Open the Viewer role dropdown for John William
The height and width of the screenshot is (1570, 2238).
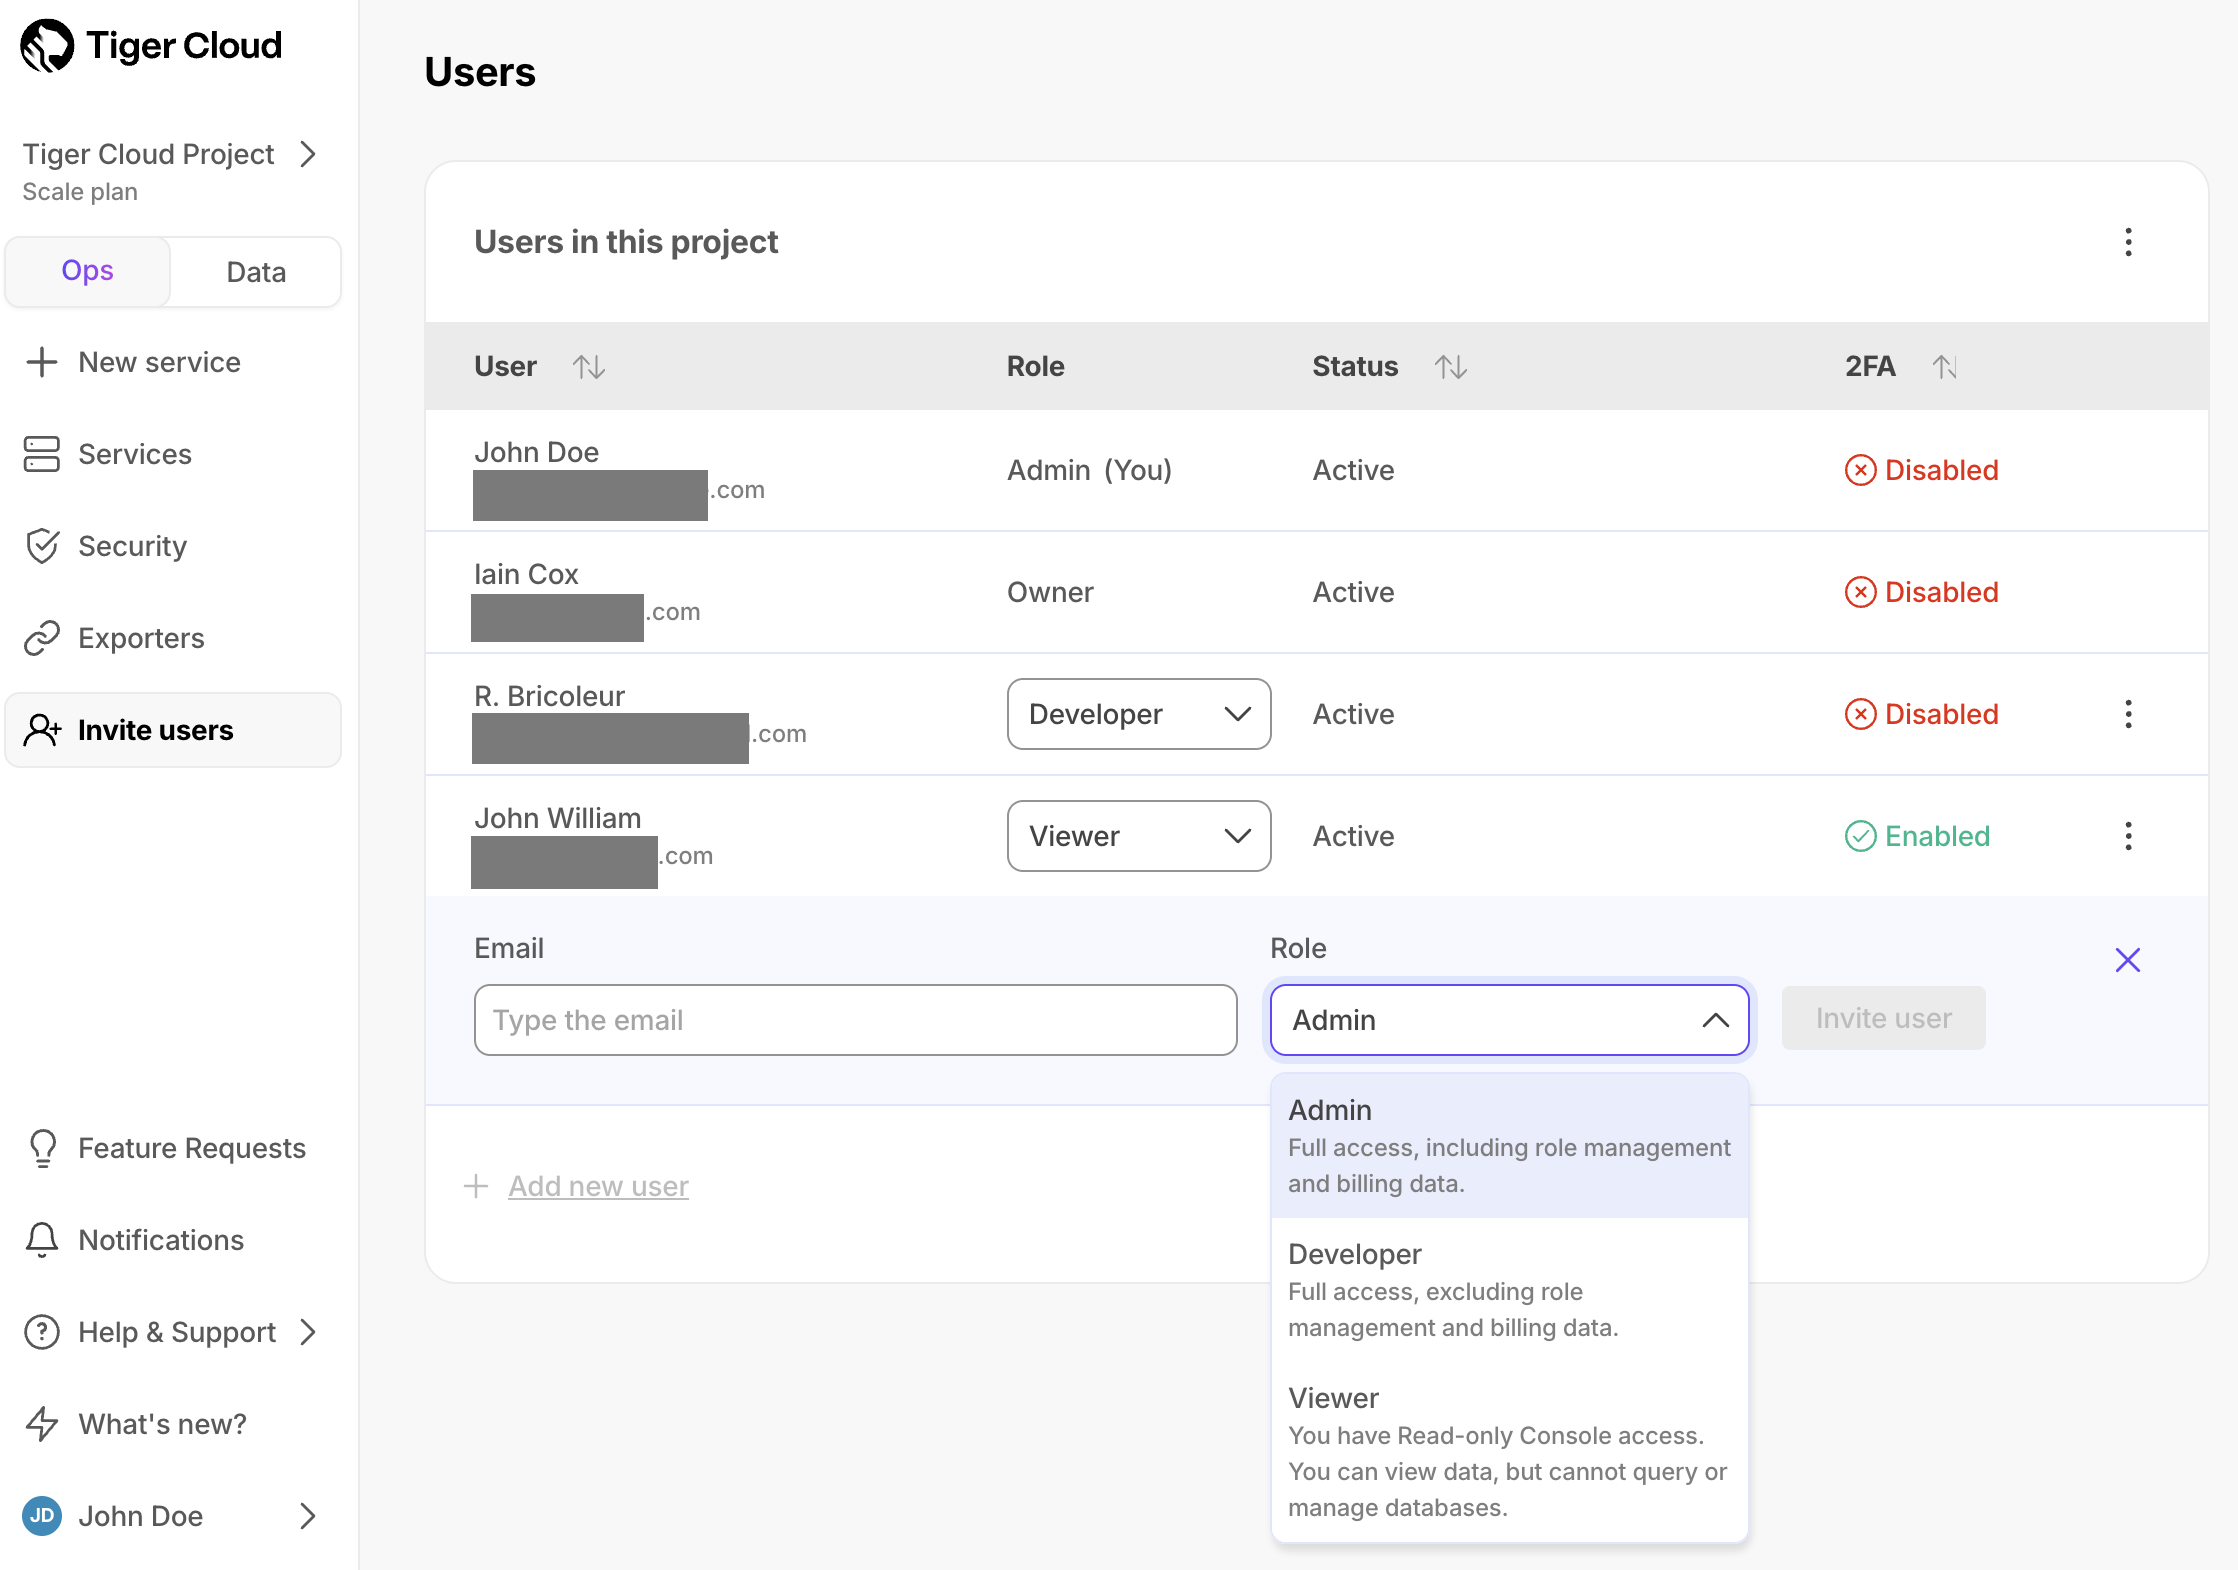pos(1139,836)
